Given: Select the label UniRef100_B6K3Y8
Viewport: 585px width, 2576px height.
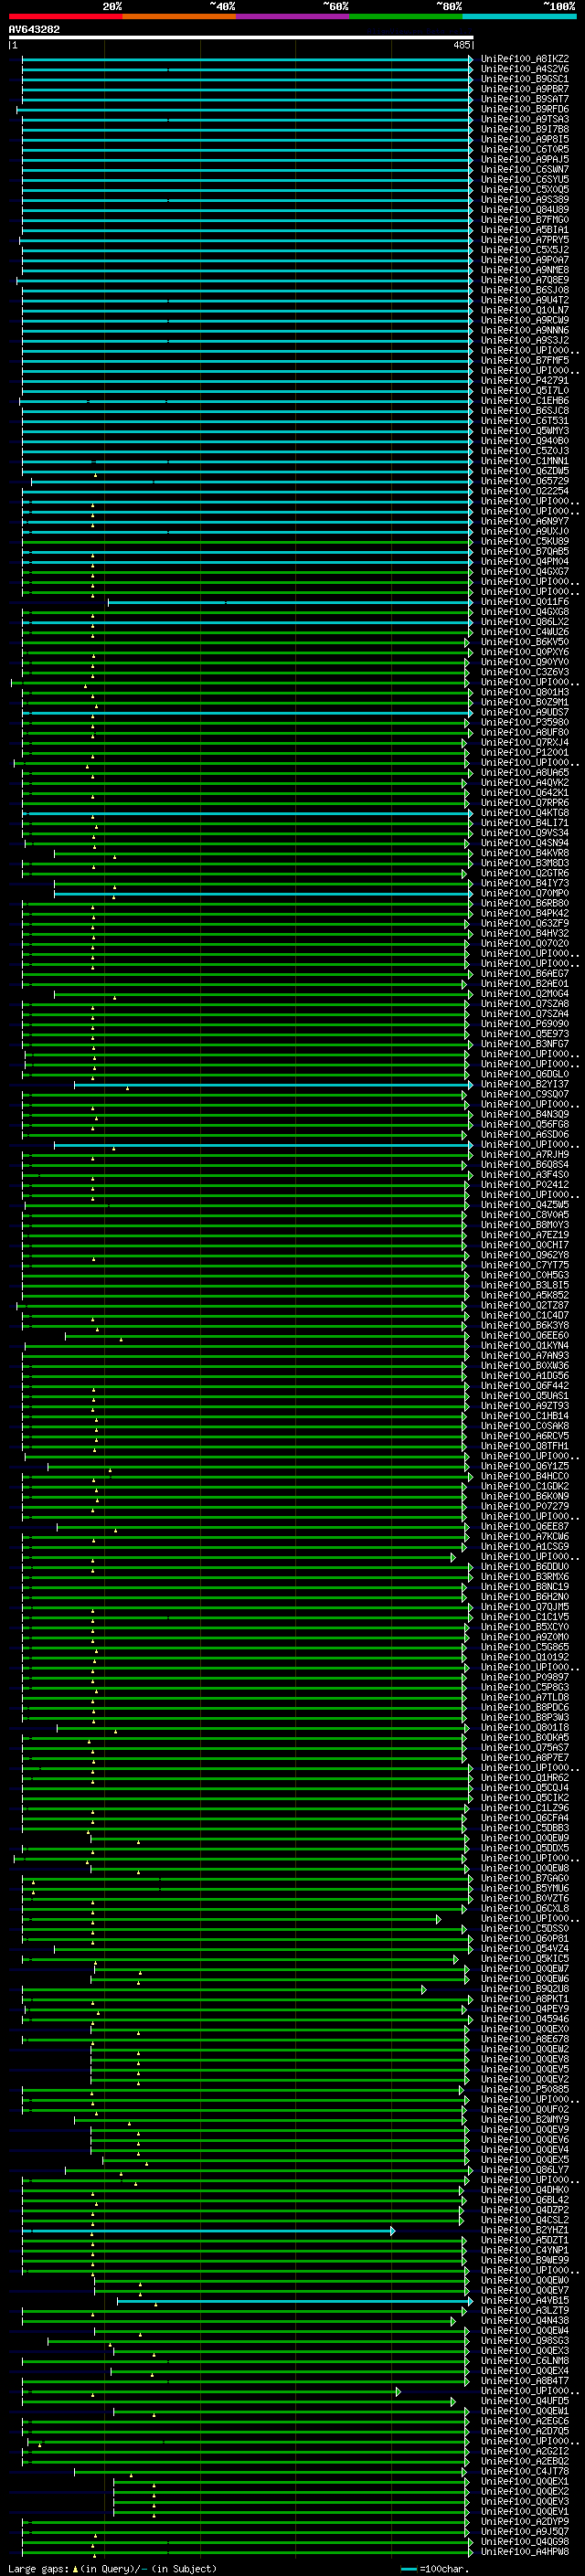Looking at the screenshot, I should click(525, 1326).
